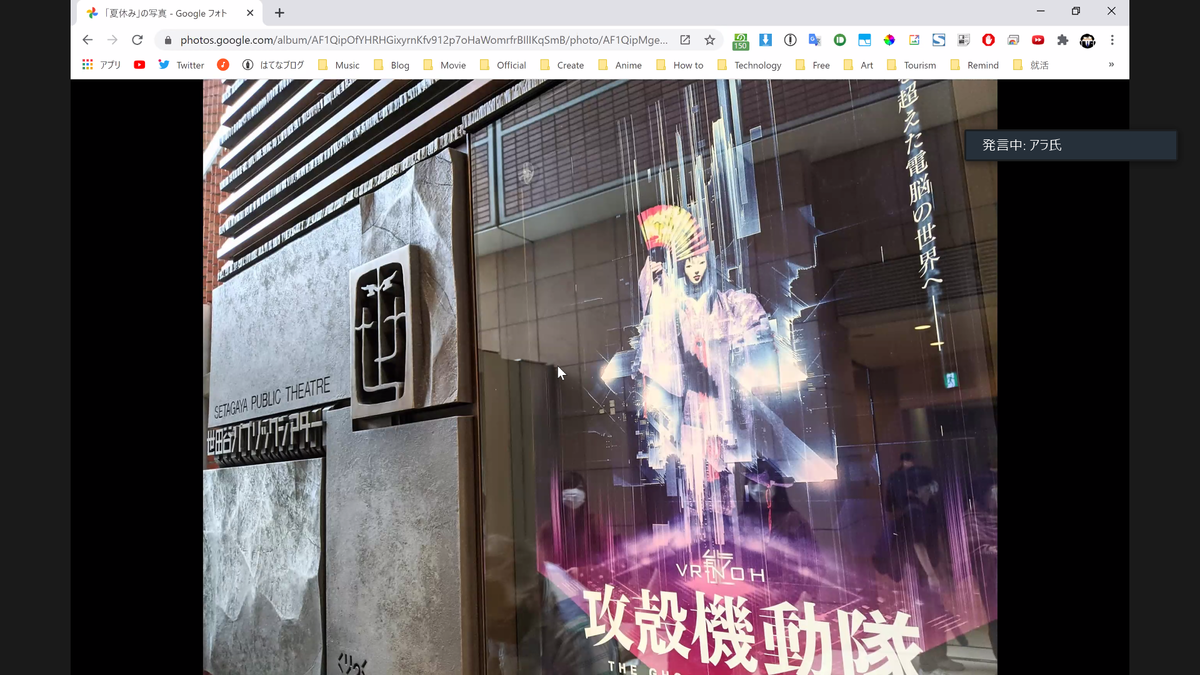Select the photos.google.com address bar URL

pyautogui.click(x=424, y=40)
